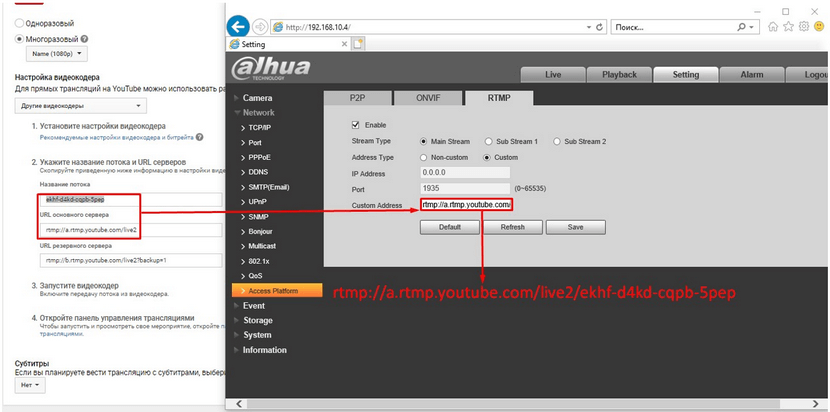Open a new browser tab
The height and width of the screenshot is (412, 830).
click(359, 44)
